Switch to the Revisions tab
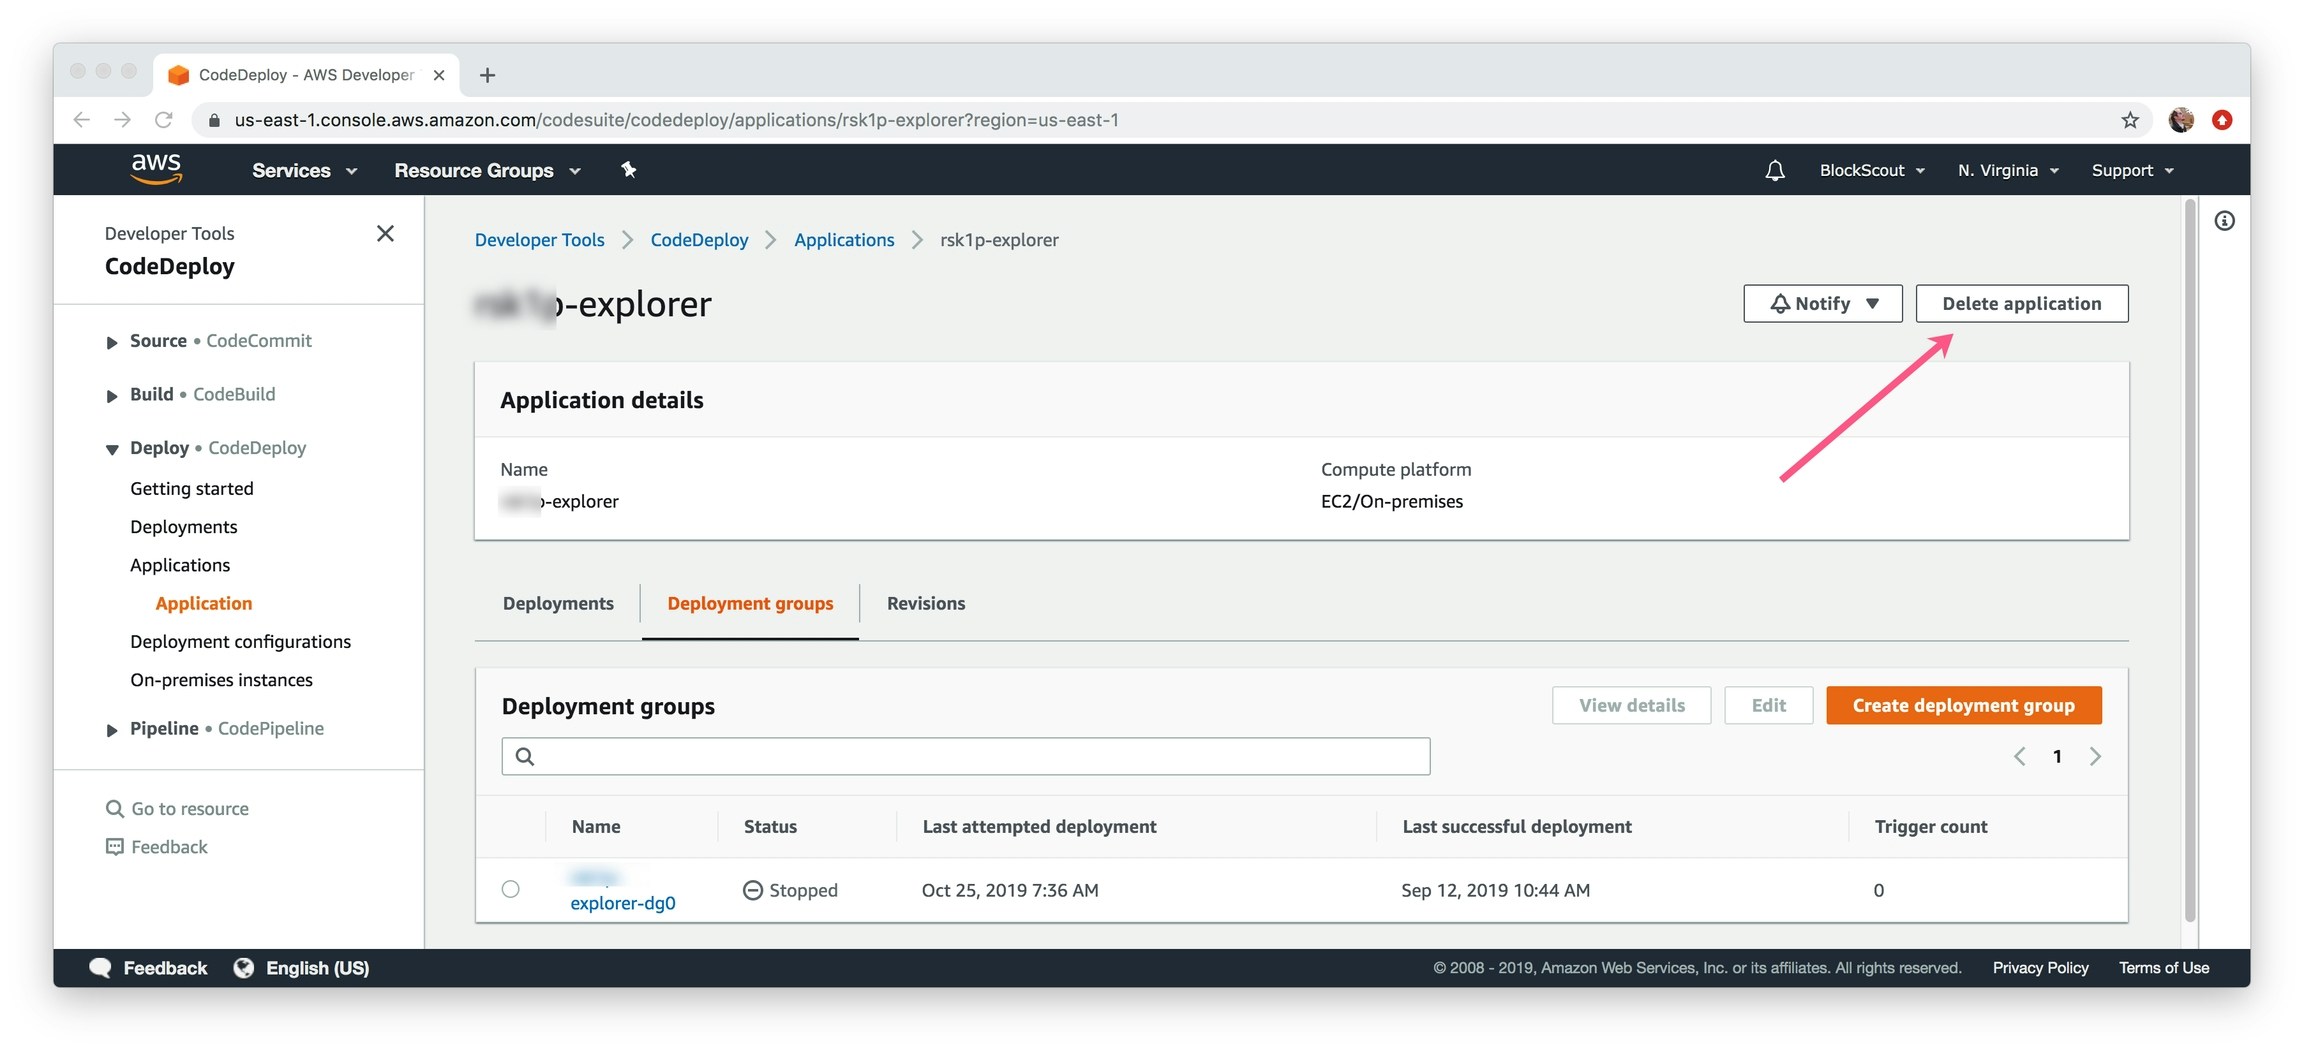2304x1051 pixels. click(926, 603)
